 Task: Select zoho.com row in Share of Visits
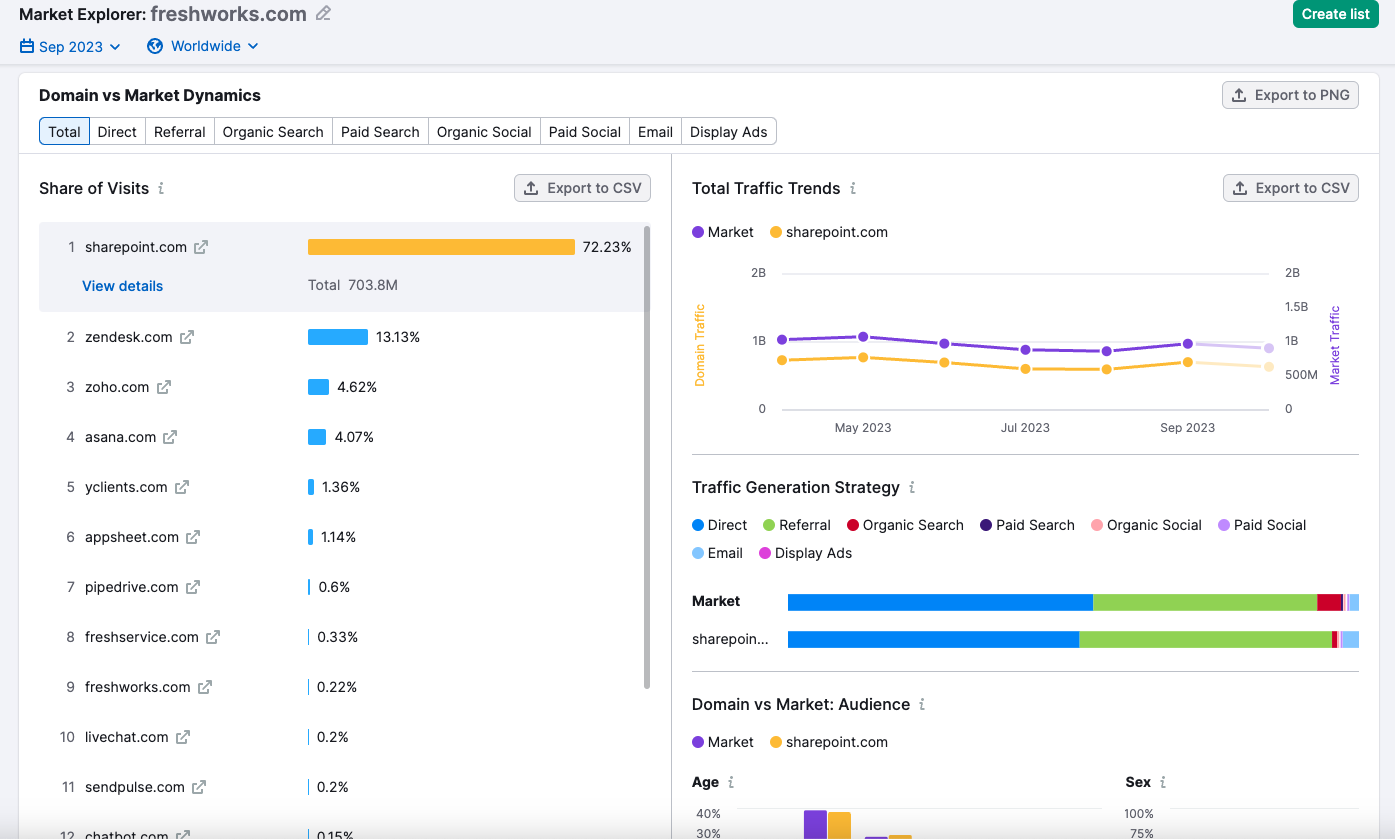pyautogui.click(x=117, y=387)
